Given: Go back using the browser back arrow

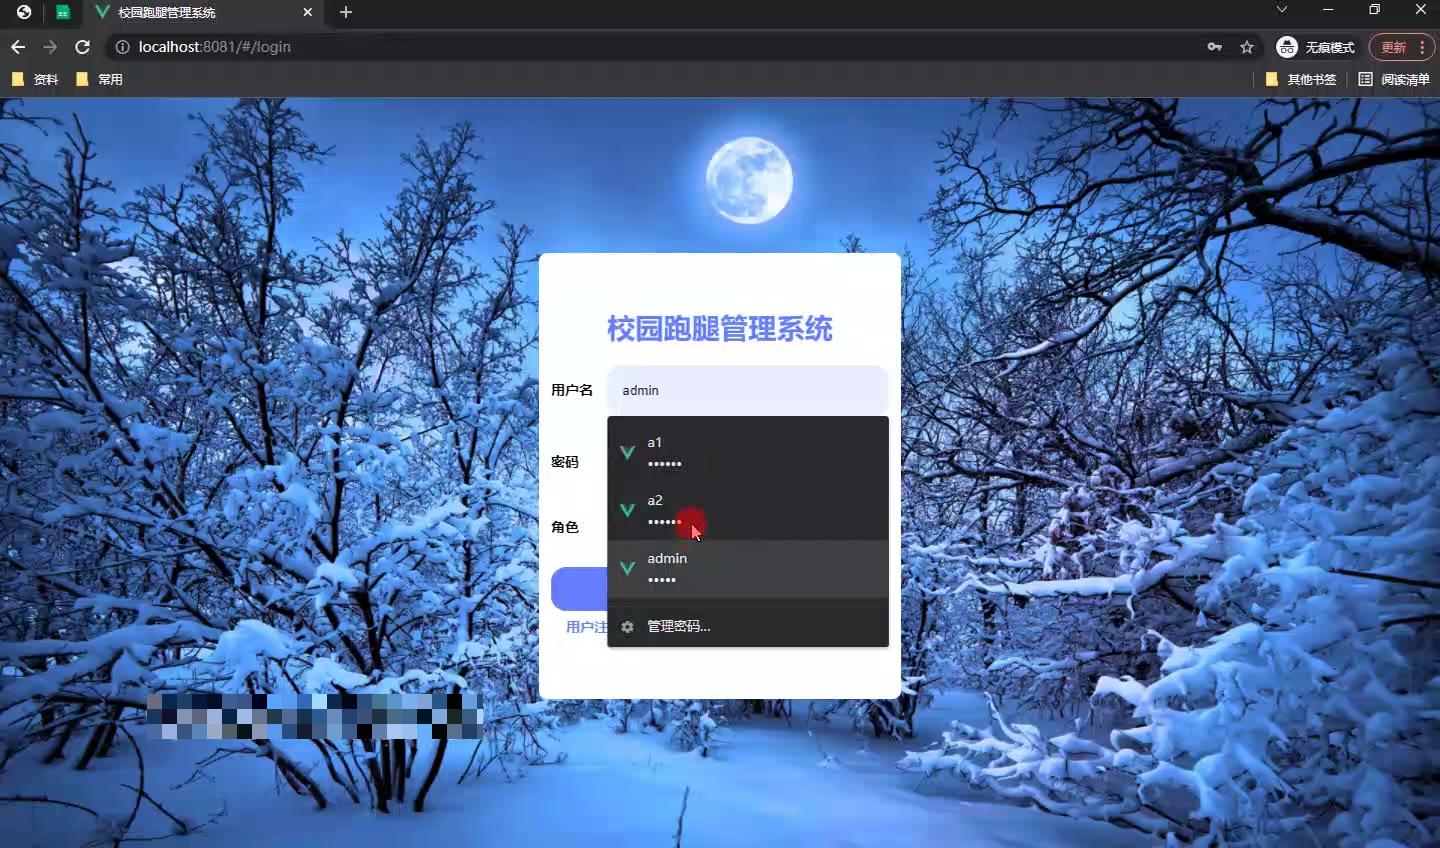Looking at the screenshot, I should tap(18, 47).
